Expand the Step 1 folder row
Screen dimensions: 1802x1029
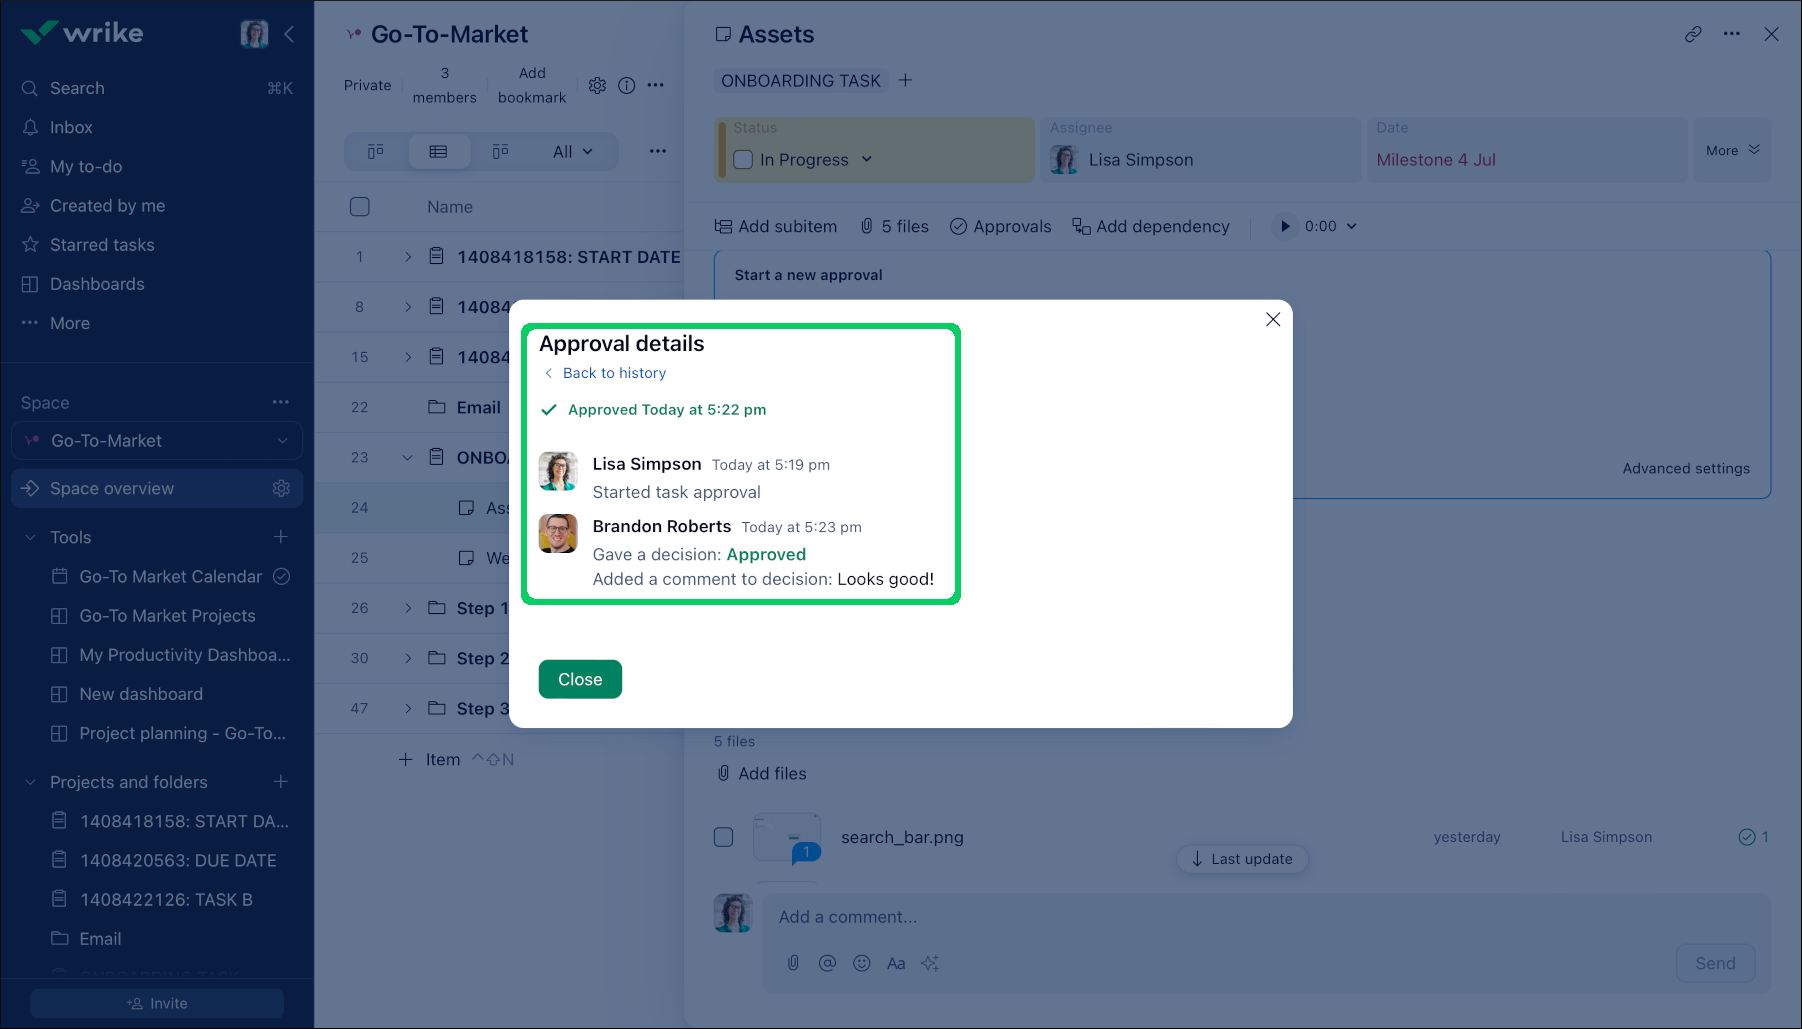(408, 608)
